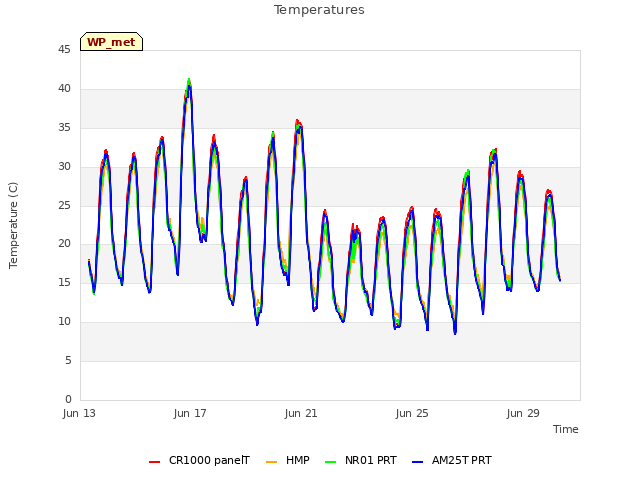Click the Temperature (C) axis title
Image resolution: width=640 pixels, height=480 pixels.
[13, 225]
